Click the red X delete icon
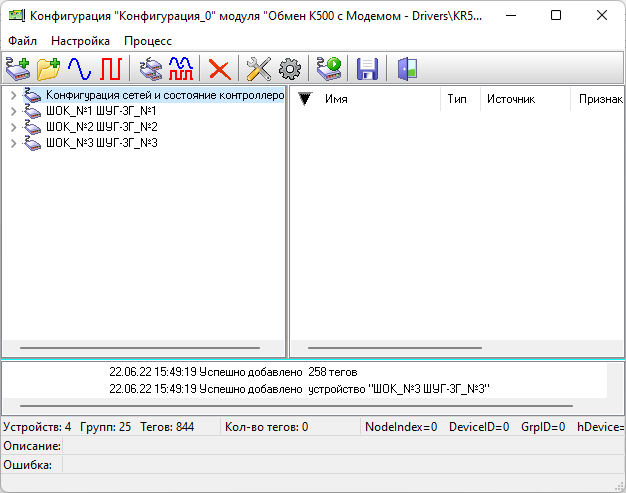The image size is (626, 493). (x=219, y=69)
